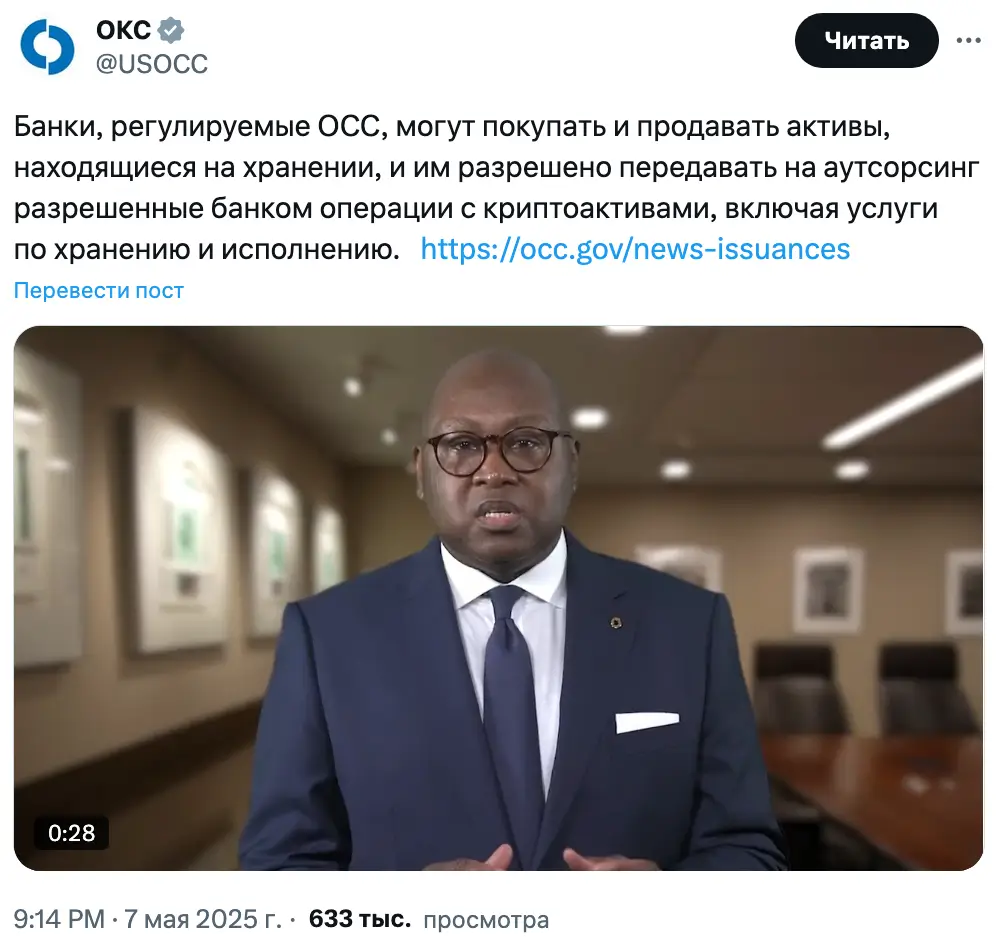
Task: Follow the account with the Читать button
Action: (x=866, y=41)
